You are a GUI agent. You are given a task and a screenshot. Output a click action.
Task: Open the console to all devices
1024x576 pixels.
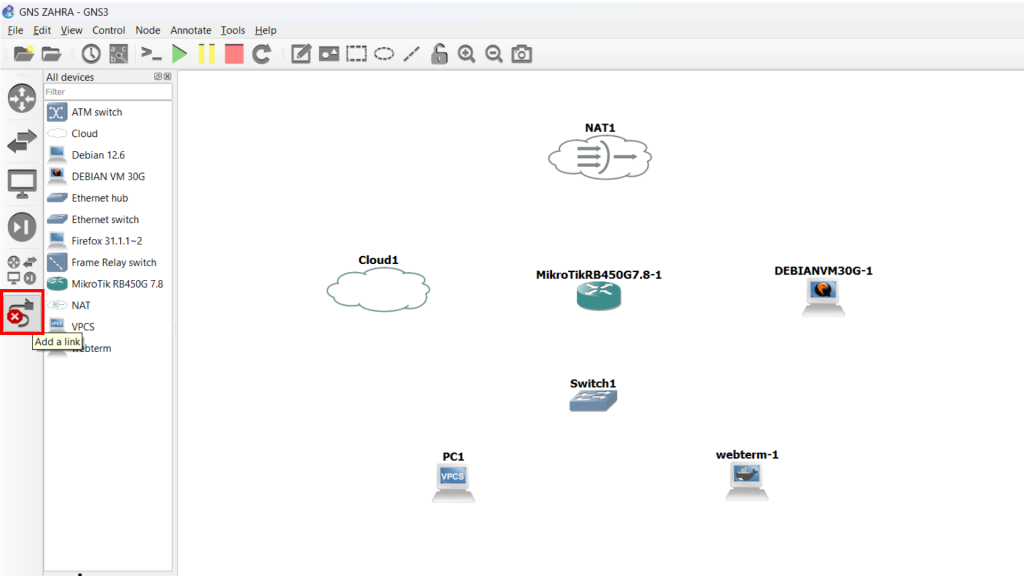point(151,54)
